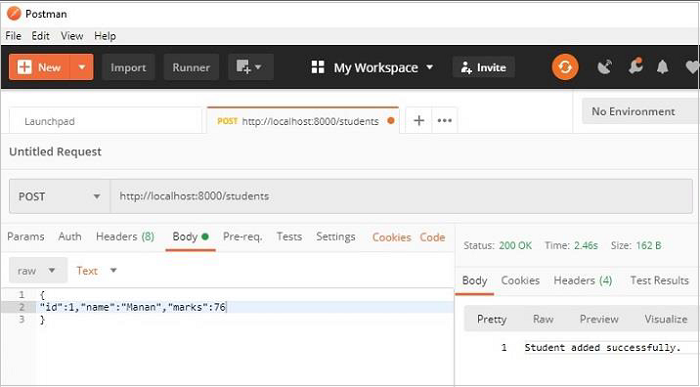Click the satellite capture requests icon
This screenshot has width=700, height=387.
pyautogui.click(x=605, y=67)
